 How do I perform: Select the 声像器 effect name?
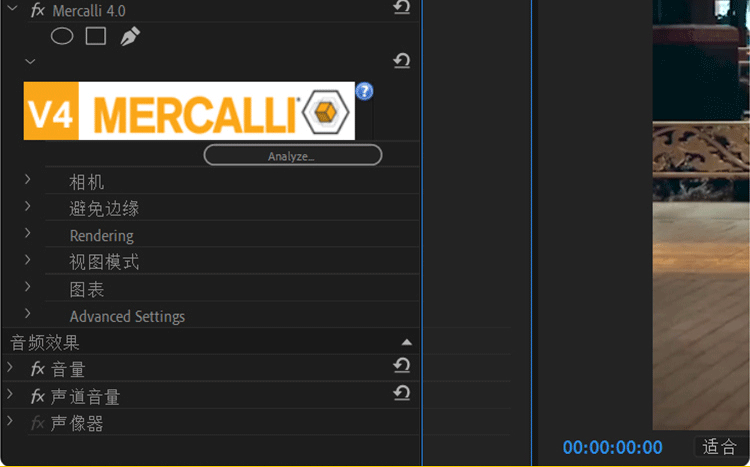tap(77, 423)
